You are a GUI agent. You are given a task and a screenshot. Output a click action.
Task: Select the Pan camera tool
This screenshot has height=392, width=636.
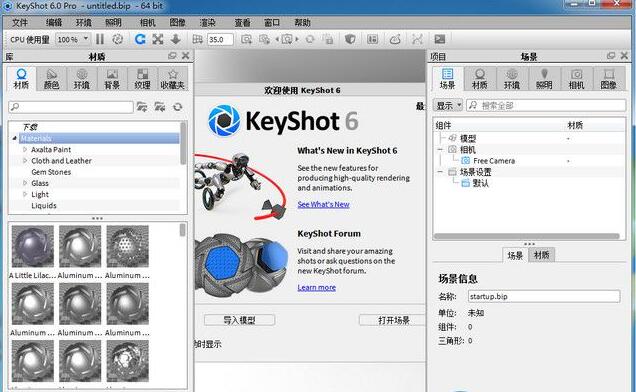(158, 39)
